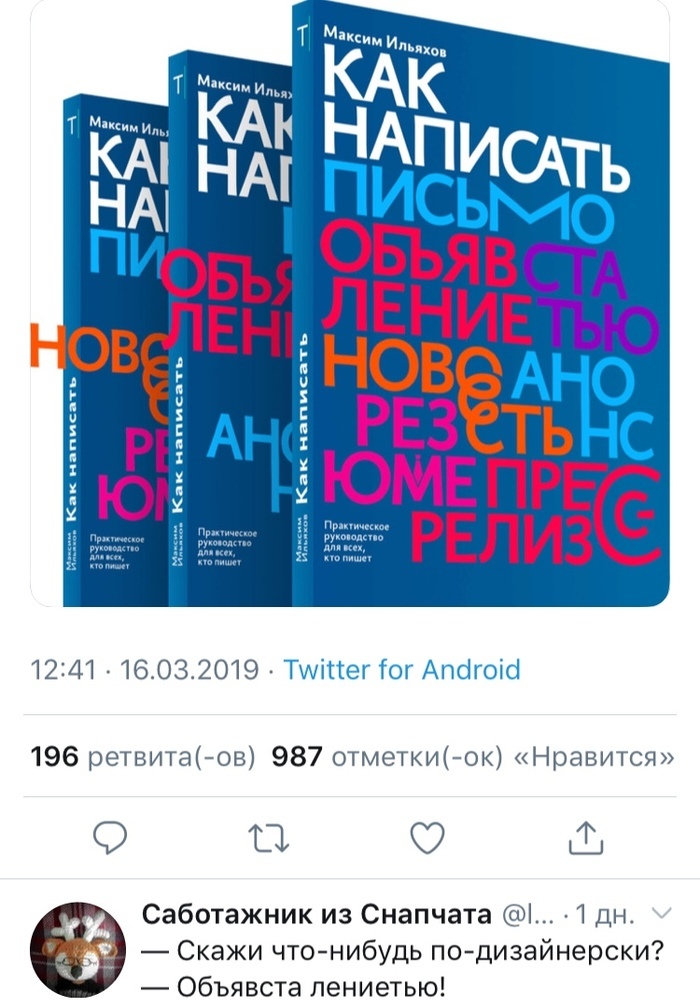Tap the retweet arrows icon
The height and width of the screenshot is (1008, 700).
pyautogui.click(x=269, y=838)
